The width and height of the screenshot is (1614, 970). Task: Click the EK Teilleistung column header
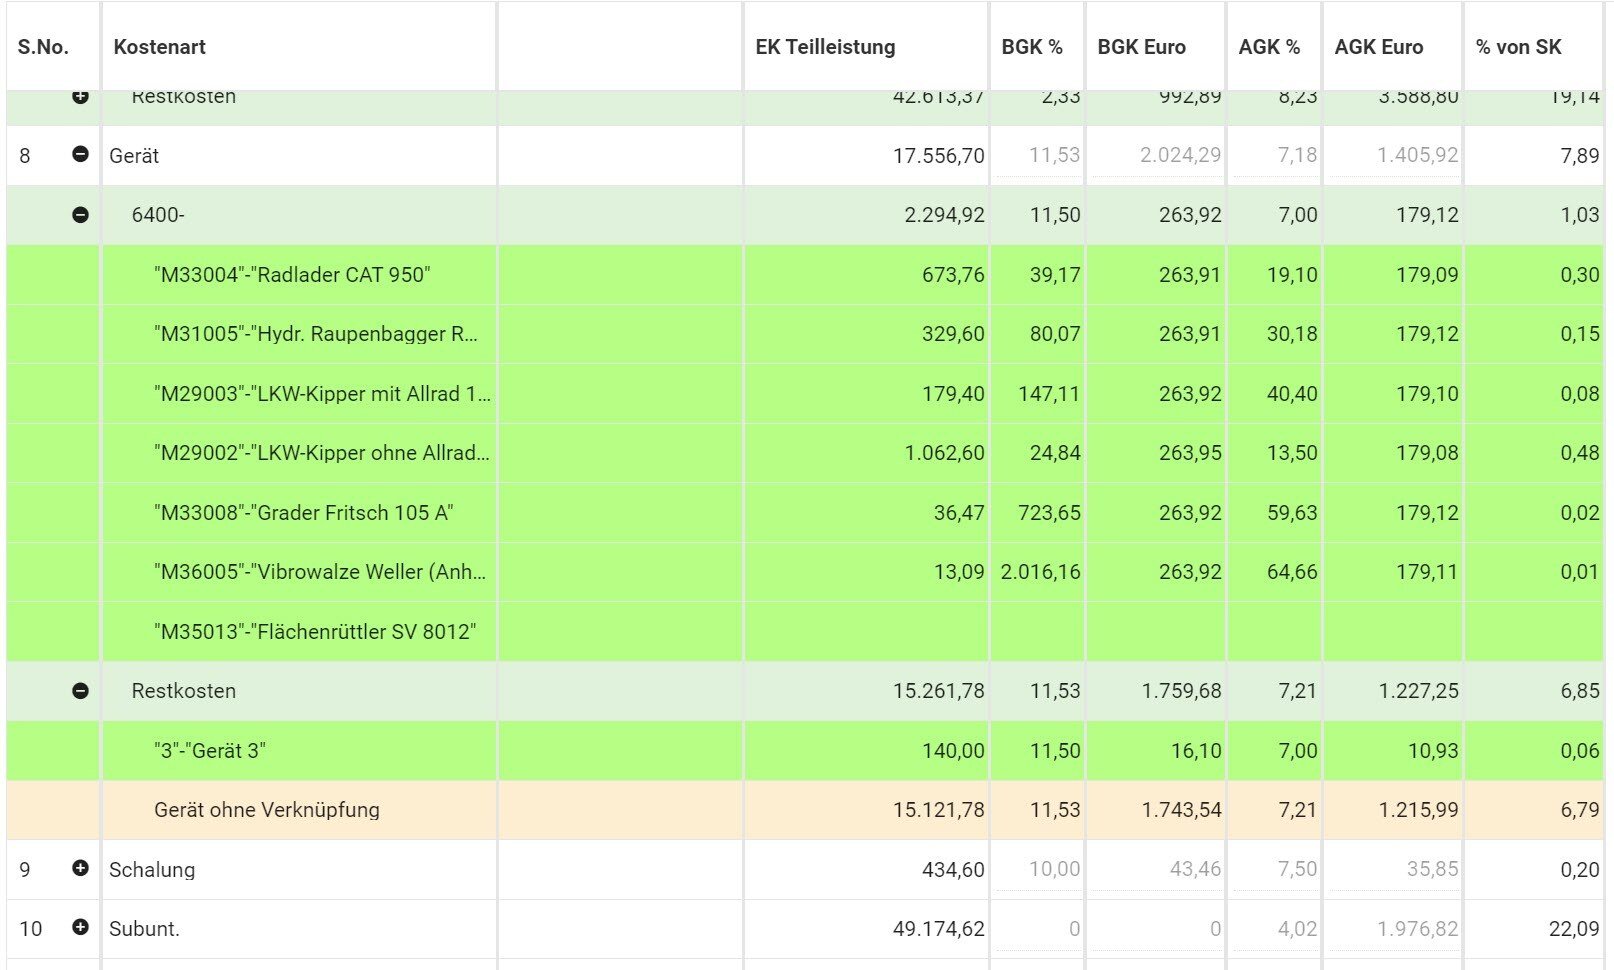point(825,47)
